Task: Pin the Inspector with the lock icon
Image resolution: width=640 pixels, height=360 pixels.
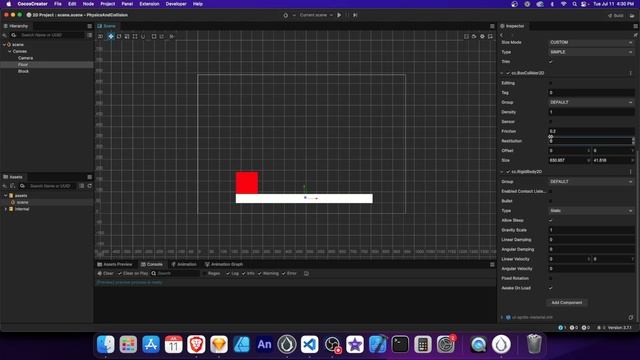Action: coord(635,35)
